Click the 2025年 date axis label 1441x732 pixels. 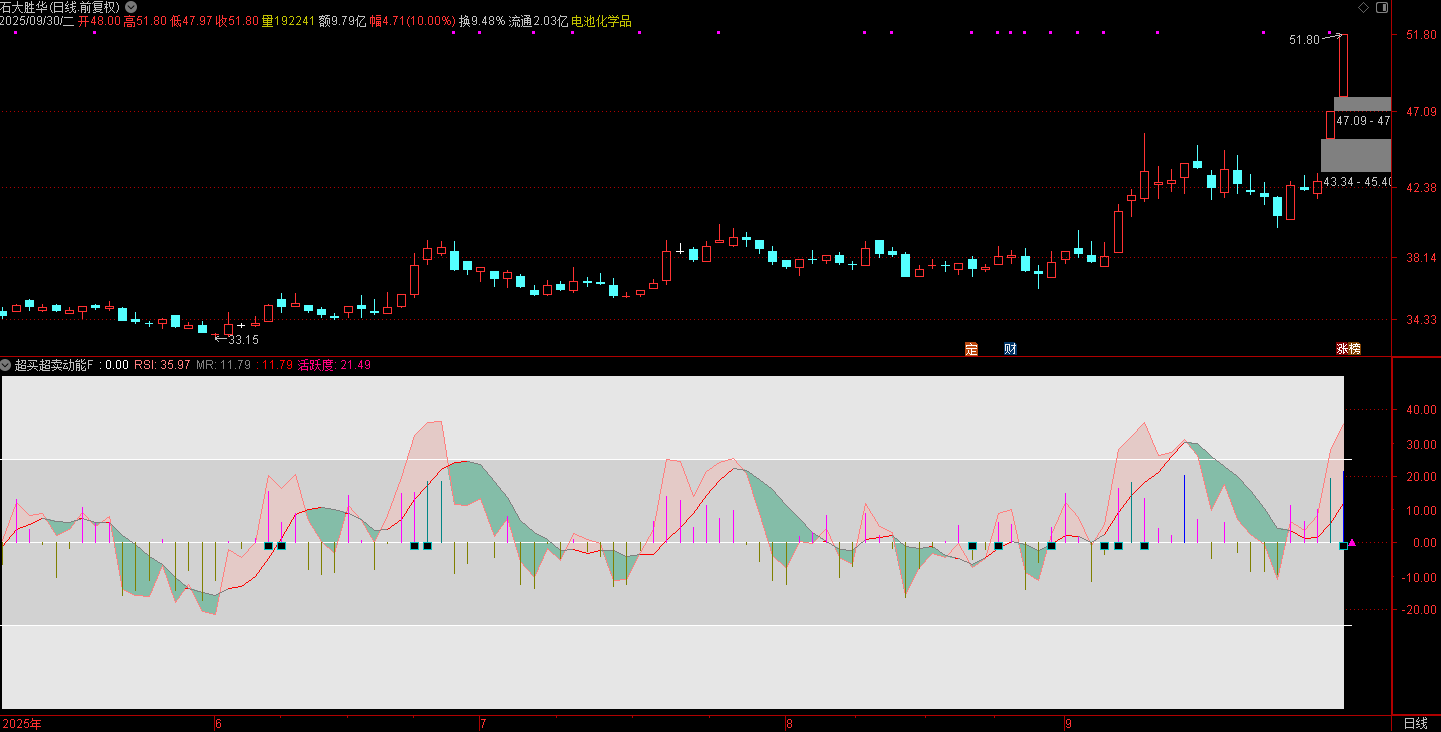click(22, 723)
